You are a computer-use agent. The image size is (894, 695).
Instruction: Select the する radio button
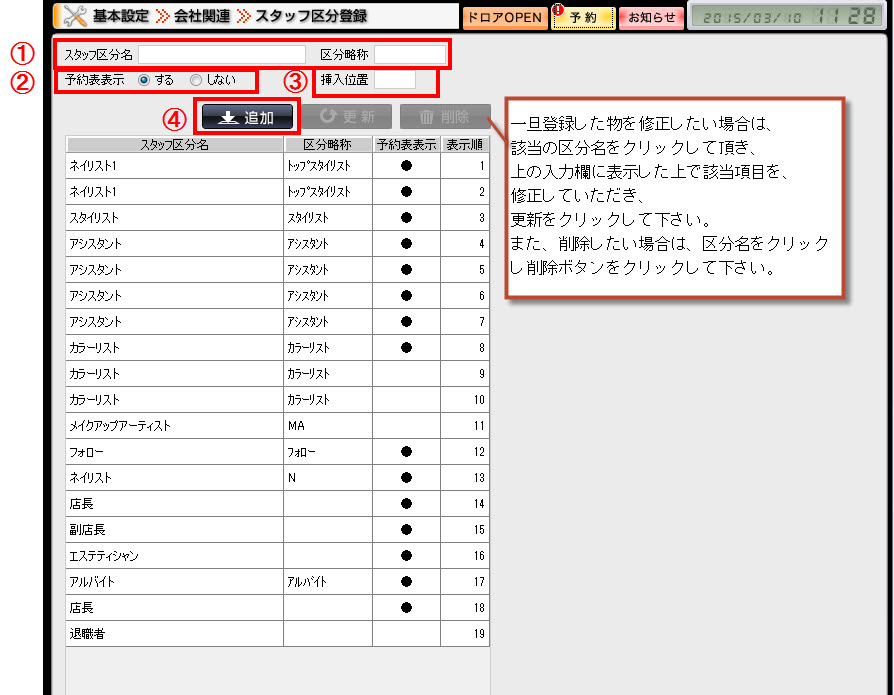(145, 80)
